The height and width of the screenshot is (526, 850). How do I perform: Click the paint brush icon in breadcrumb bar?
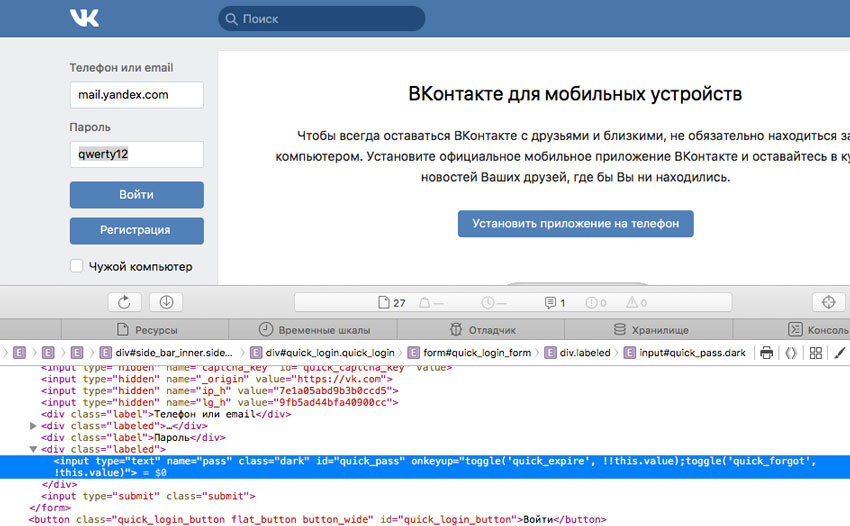click(x=840, y=353)
